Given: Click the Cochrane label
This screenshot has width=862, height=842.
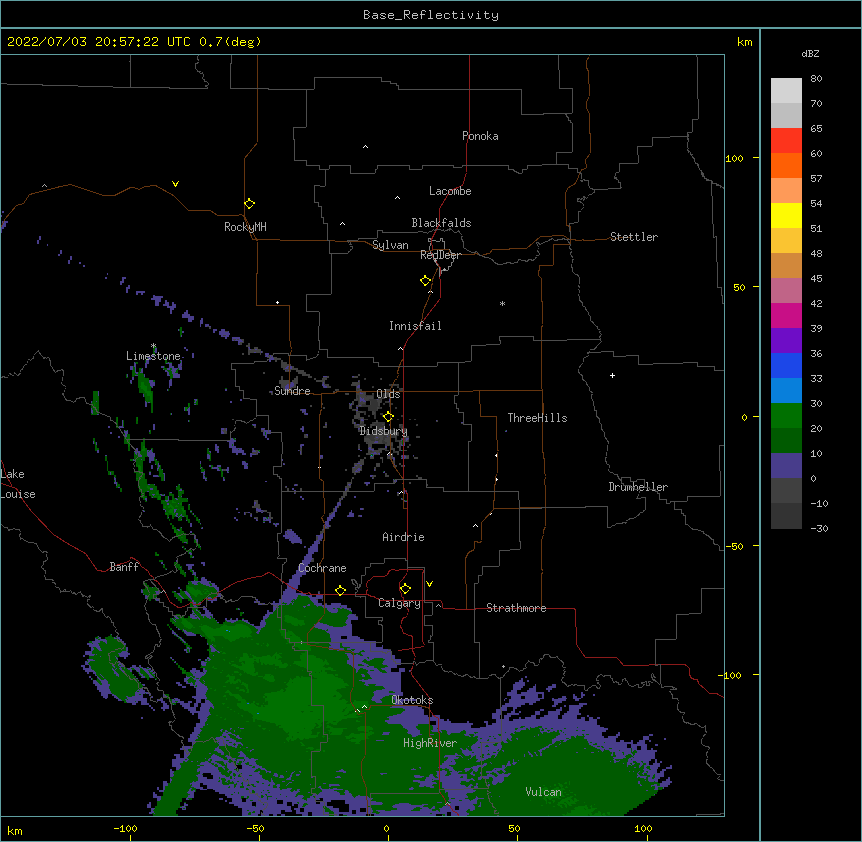Looking at the screenshot, I should coord(322,568).
